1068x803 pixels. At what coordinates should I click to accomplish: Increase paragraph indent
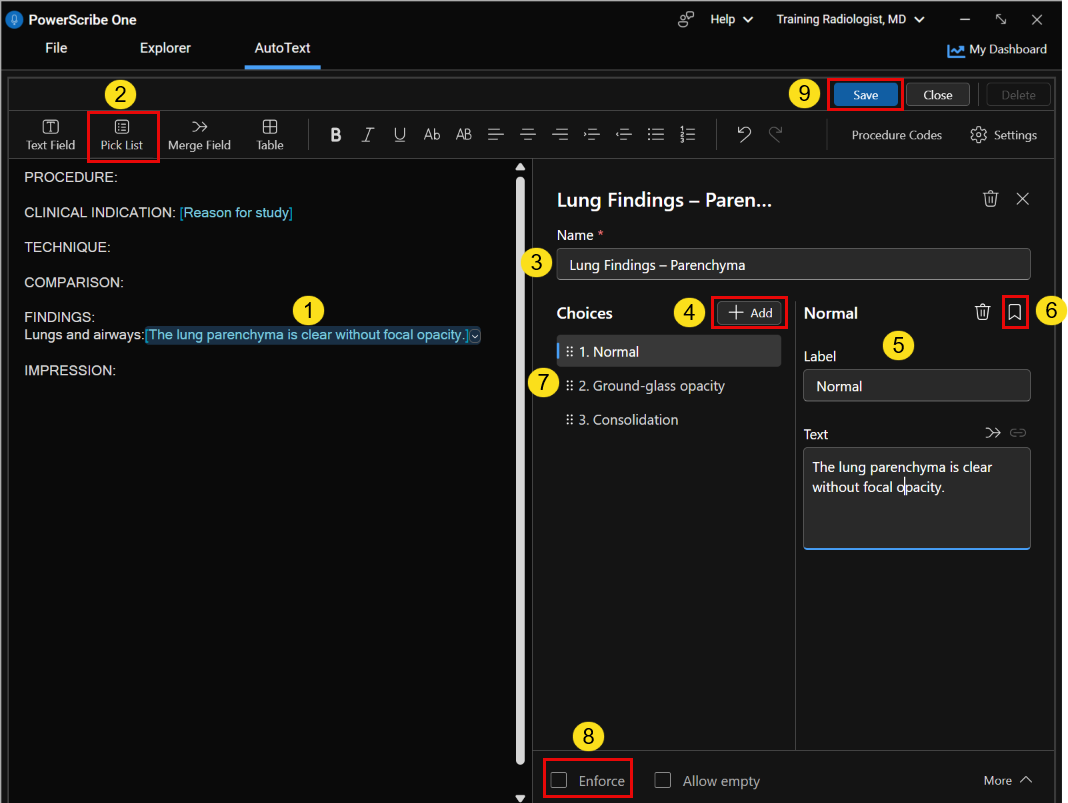pos(592,135)
